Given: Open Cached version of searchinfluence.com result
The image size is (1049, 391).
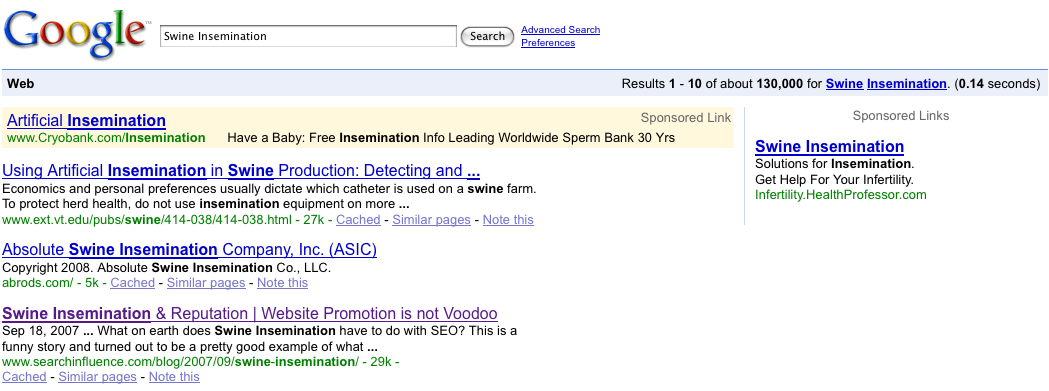Looking at the screenshot, I should tap(25, 377).
